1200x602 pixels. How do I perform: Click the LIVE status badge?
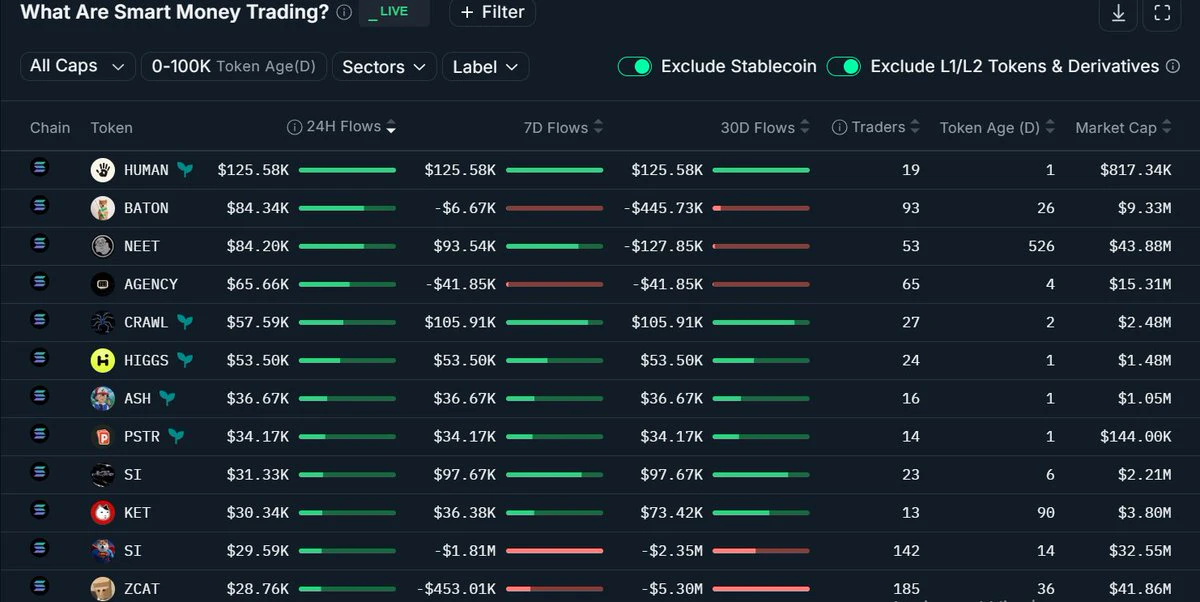[394, 12]
